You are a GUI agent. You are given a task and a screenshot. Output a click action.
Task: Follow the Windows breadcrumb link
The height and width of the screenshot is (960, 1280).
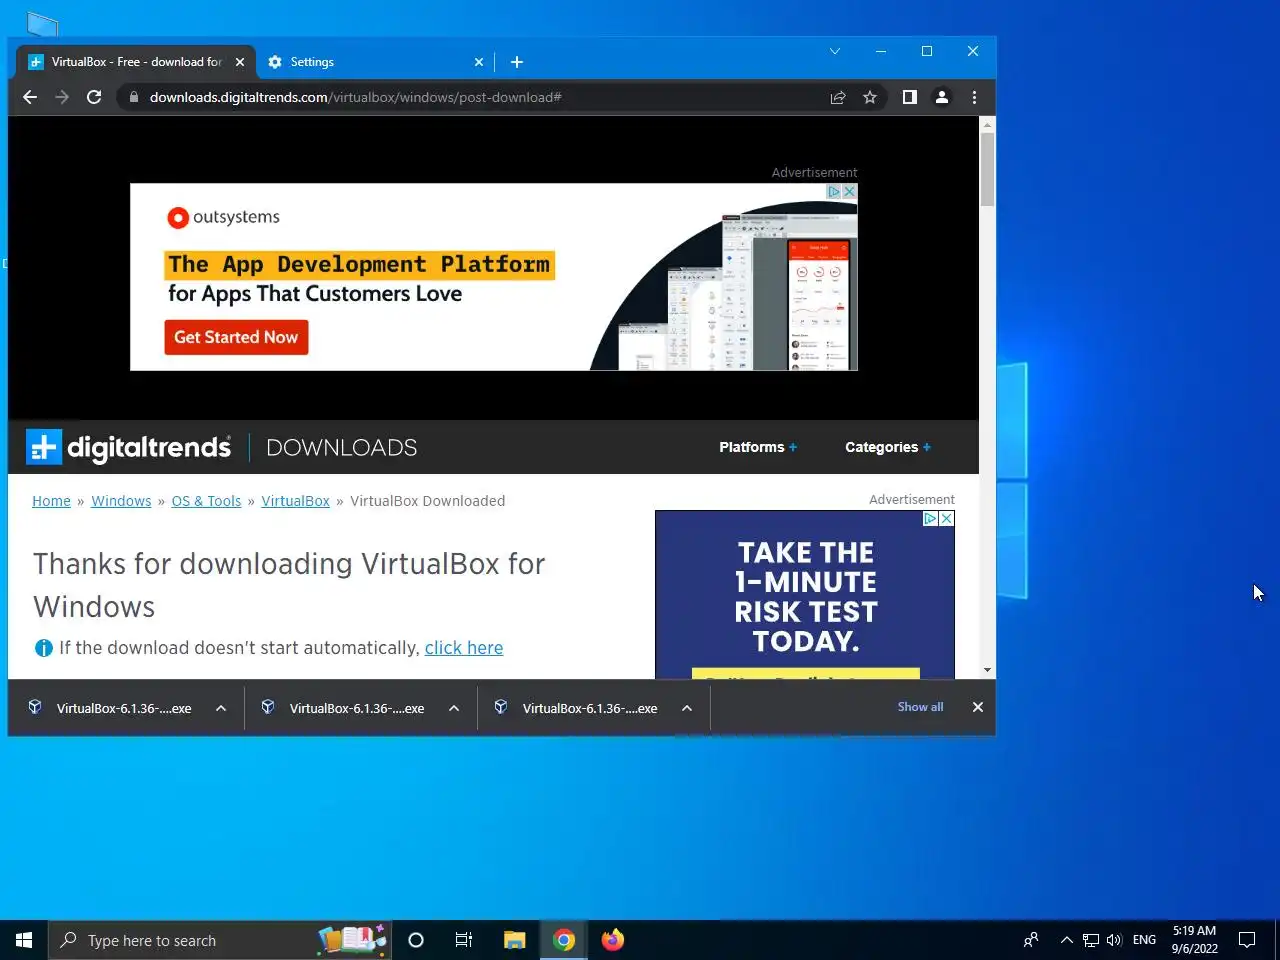tap(121, 501)
